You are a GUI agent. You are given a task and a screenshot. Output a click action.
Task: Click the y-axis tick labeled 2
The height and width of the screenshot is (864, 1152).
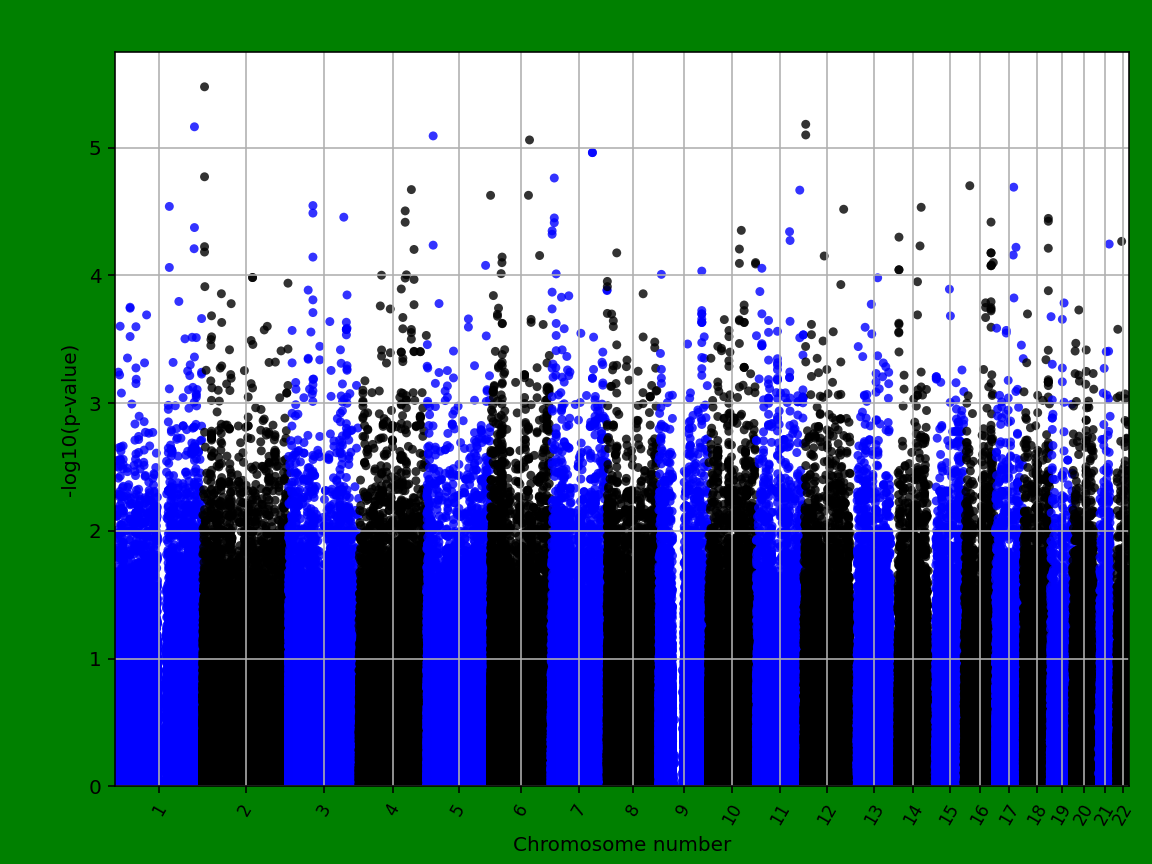coord(97,531)
